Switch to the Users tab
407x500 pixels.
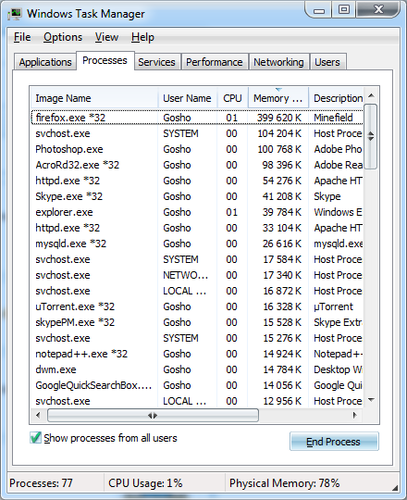click(x=327, y=62)
